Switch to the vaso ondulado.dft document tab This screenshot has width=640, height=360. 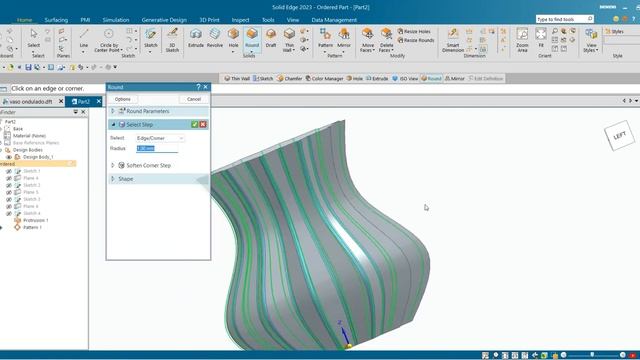(x=31, y=101)
